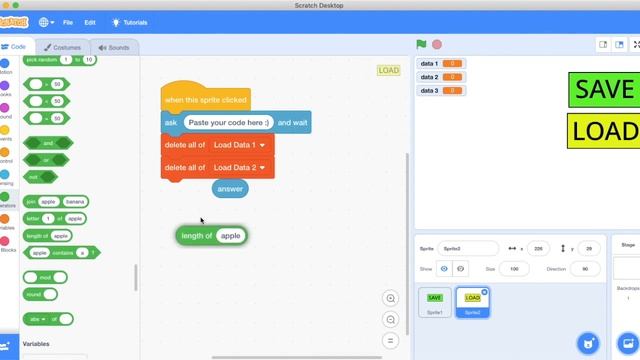Click the workspace horizontal scrollbar

tap(297, 358)
